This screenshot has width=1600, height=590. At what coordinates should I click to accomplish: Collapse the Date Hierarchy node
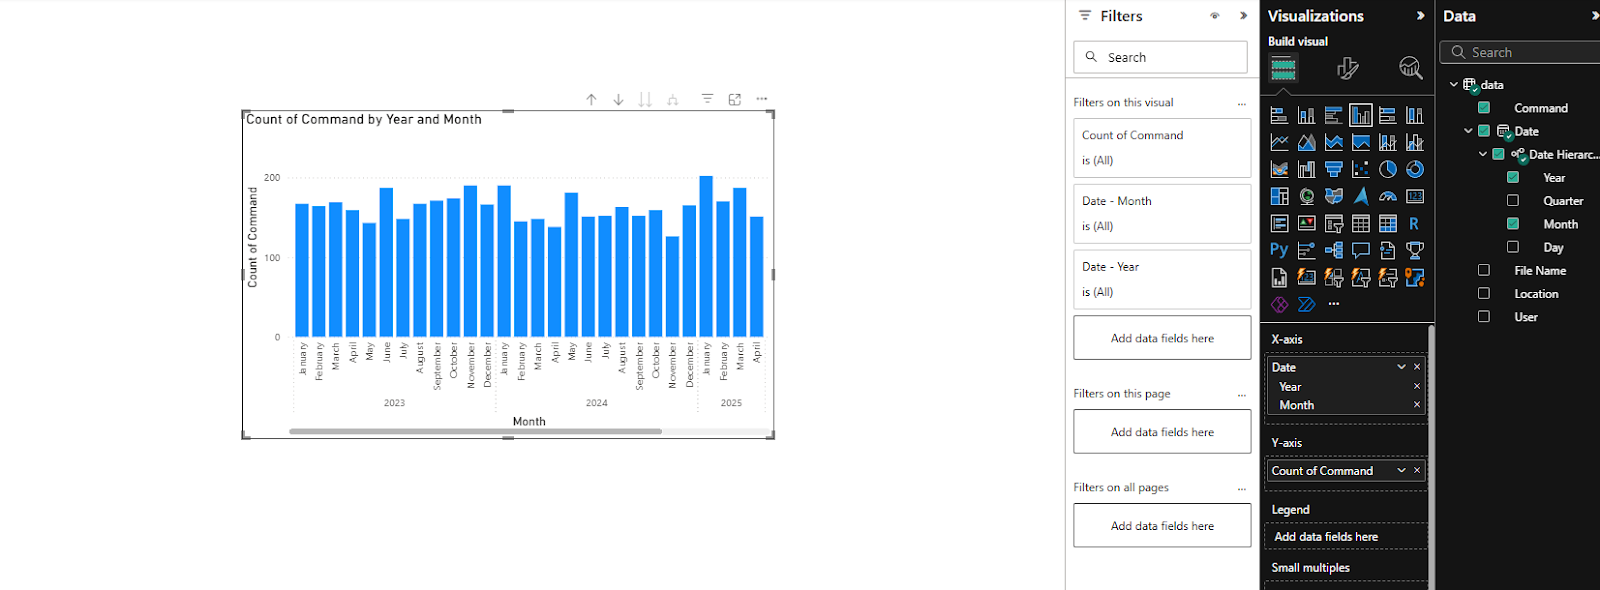[x=1483, y=154]
